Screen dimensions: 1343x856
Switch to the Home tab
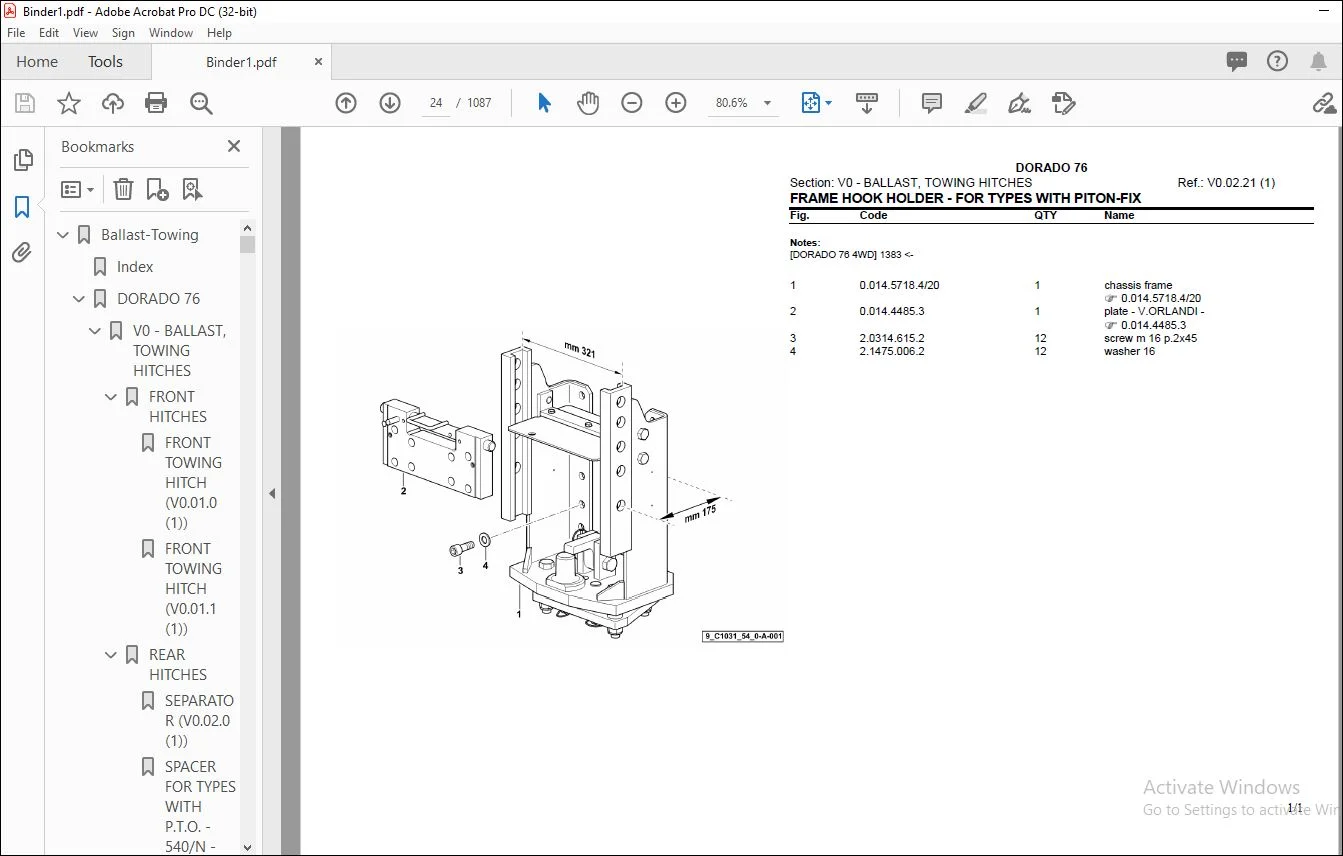coord(37,61)
